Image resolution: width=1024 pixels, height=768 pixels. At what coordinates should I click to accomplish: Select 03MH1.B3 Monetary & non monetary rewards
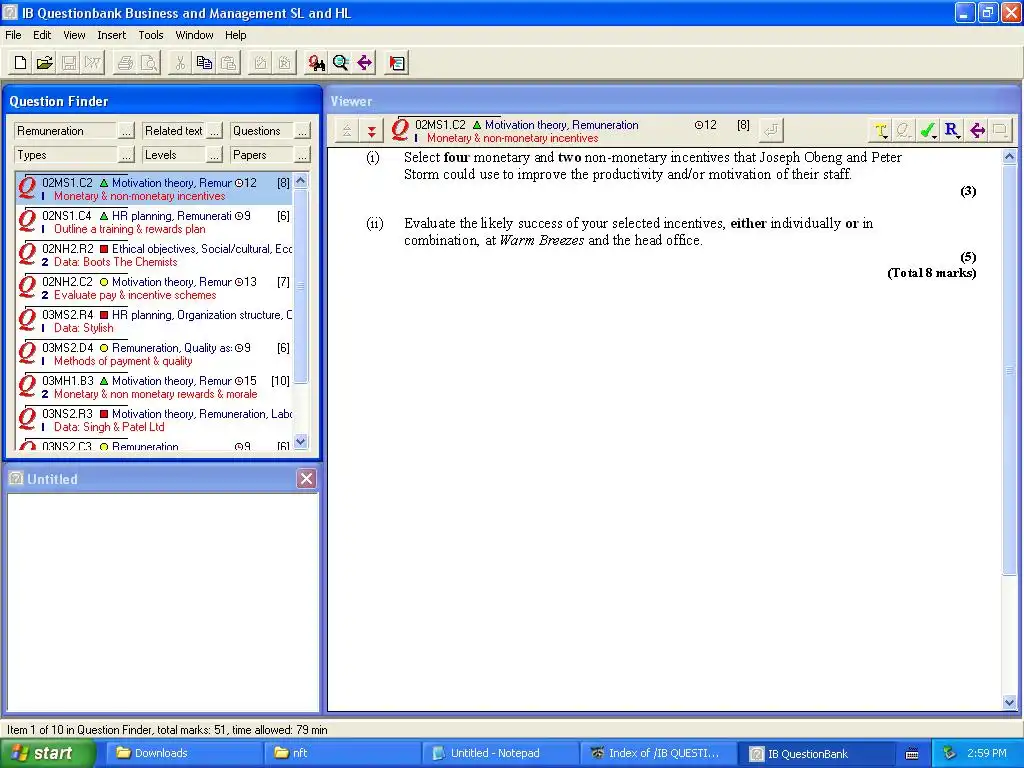(154, 387)
